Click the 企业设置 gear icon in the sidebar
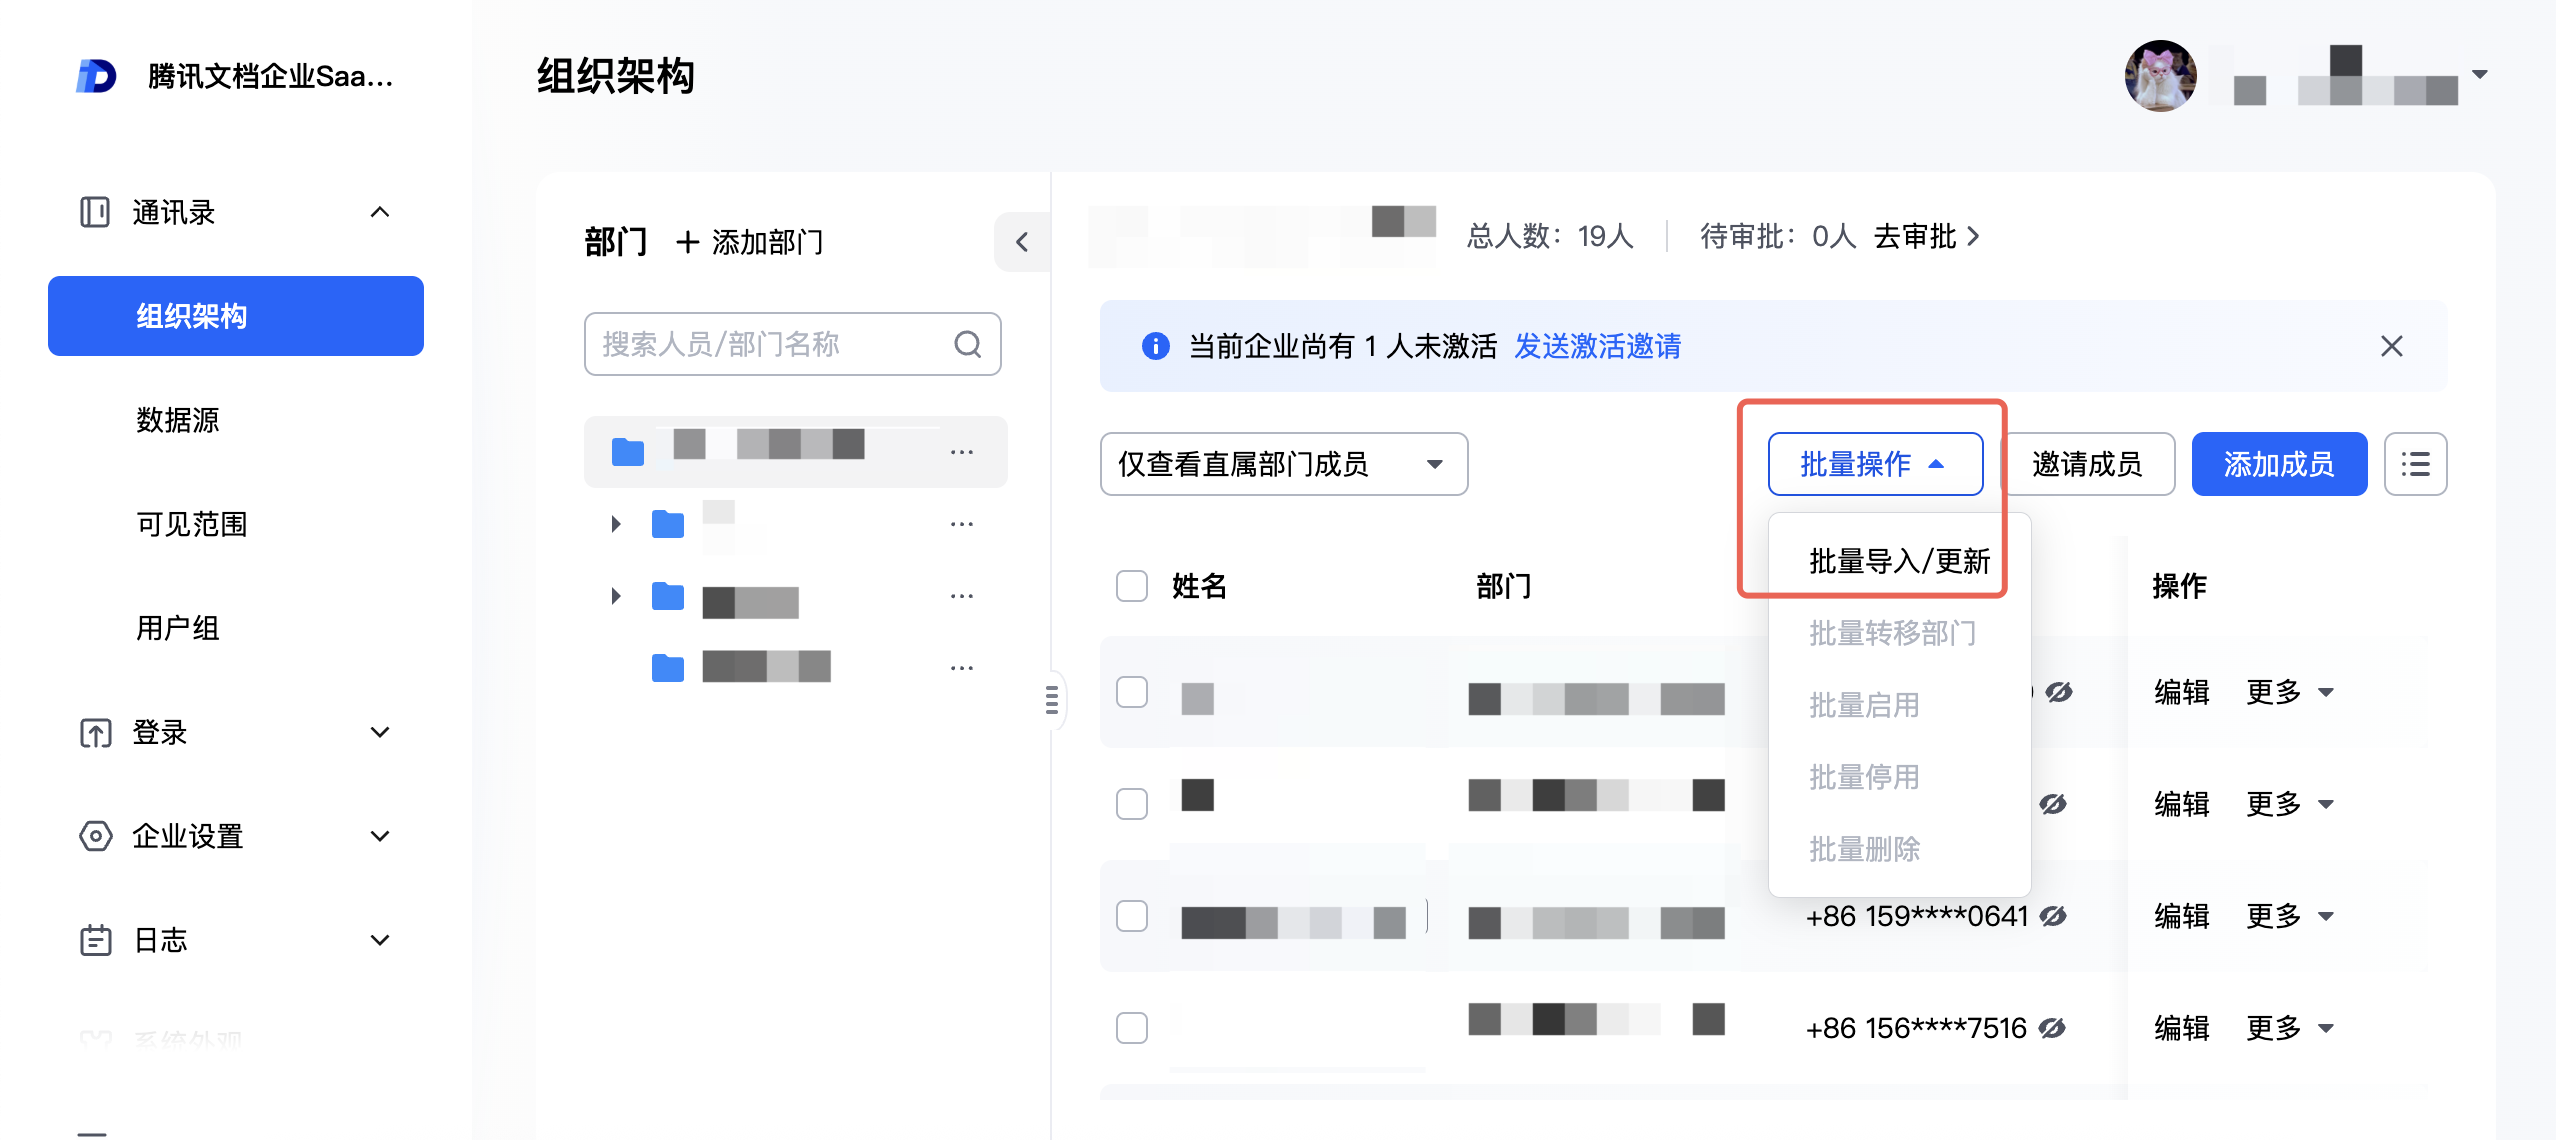The height and width of the screenshot is (1140, 2556). pos(96,836)
